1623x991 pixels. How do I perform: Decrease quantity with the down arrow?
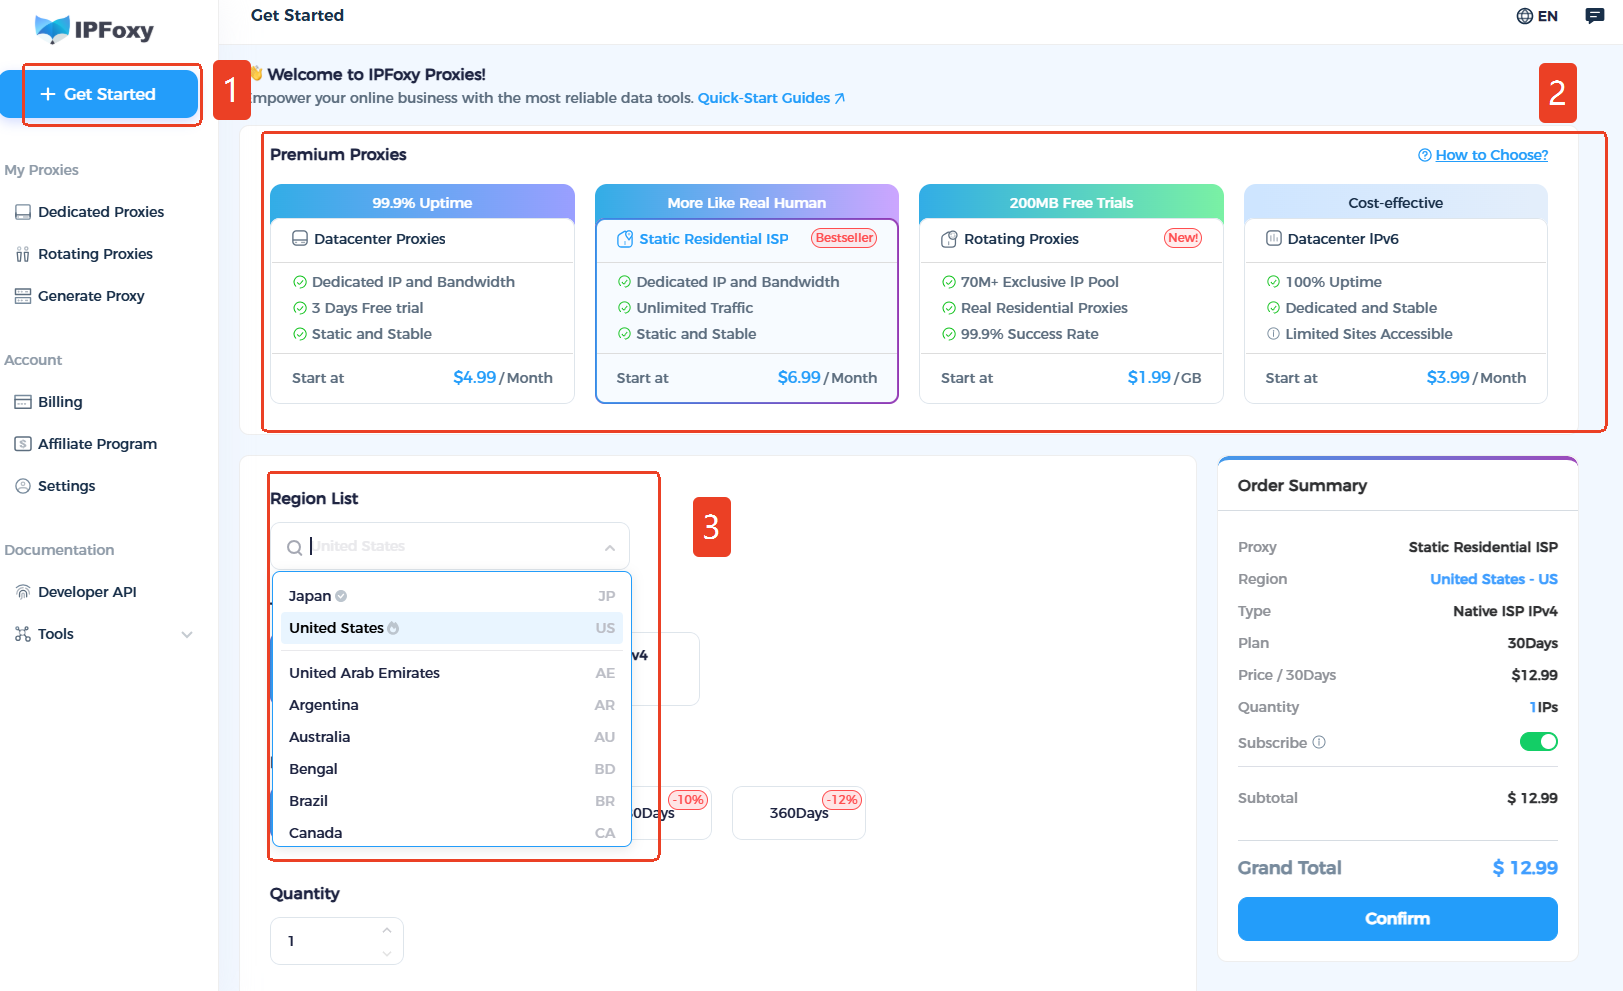coord(387,953)
